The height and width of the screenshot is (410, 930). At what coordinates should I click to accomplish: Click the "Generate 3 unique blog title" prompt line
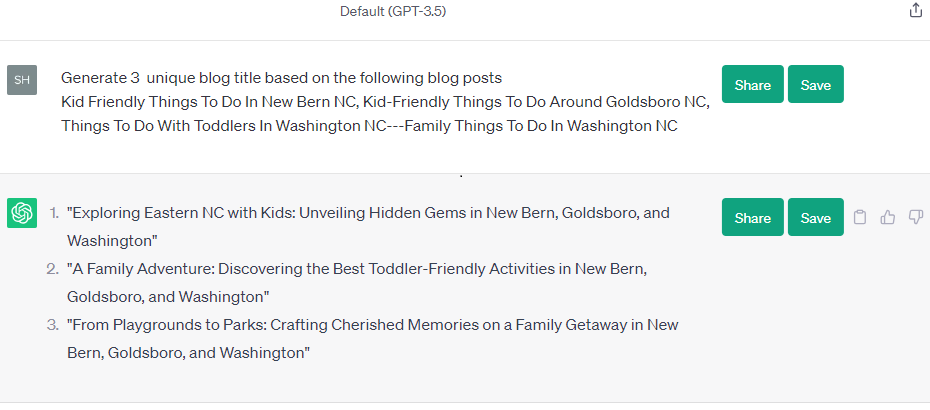[x=281, y=77]
